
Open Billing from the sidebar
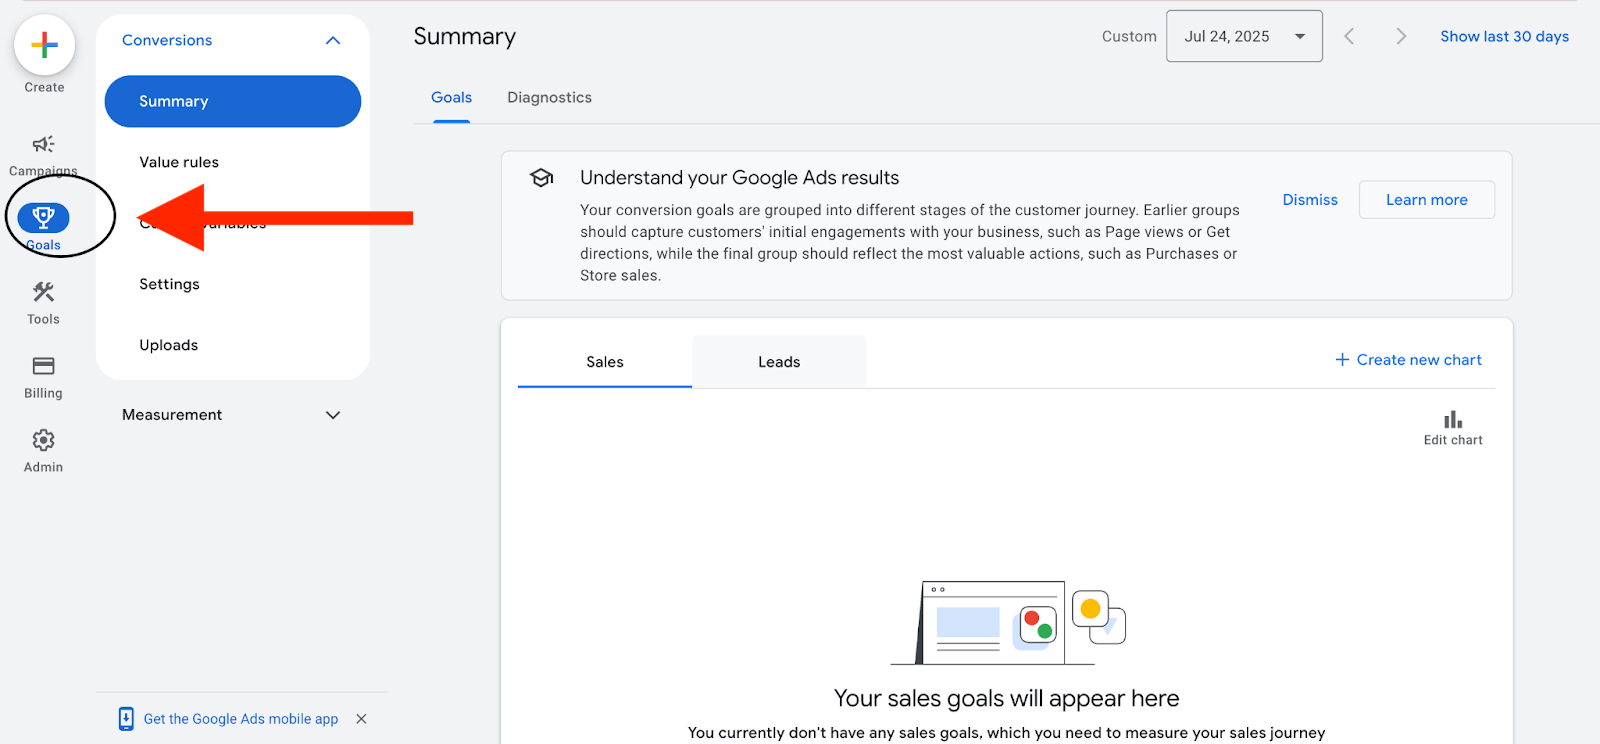click(43, 367)
